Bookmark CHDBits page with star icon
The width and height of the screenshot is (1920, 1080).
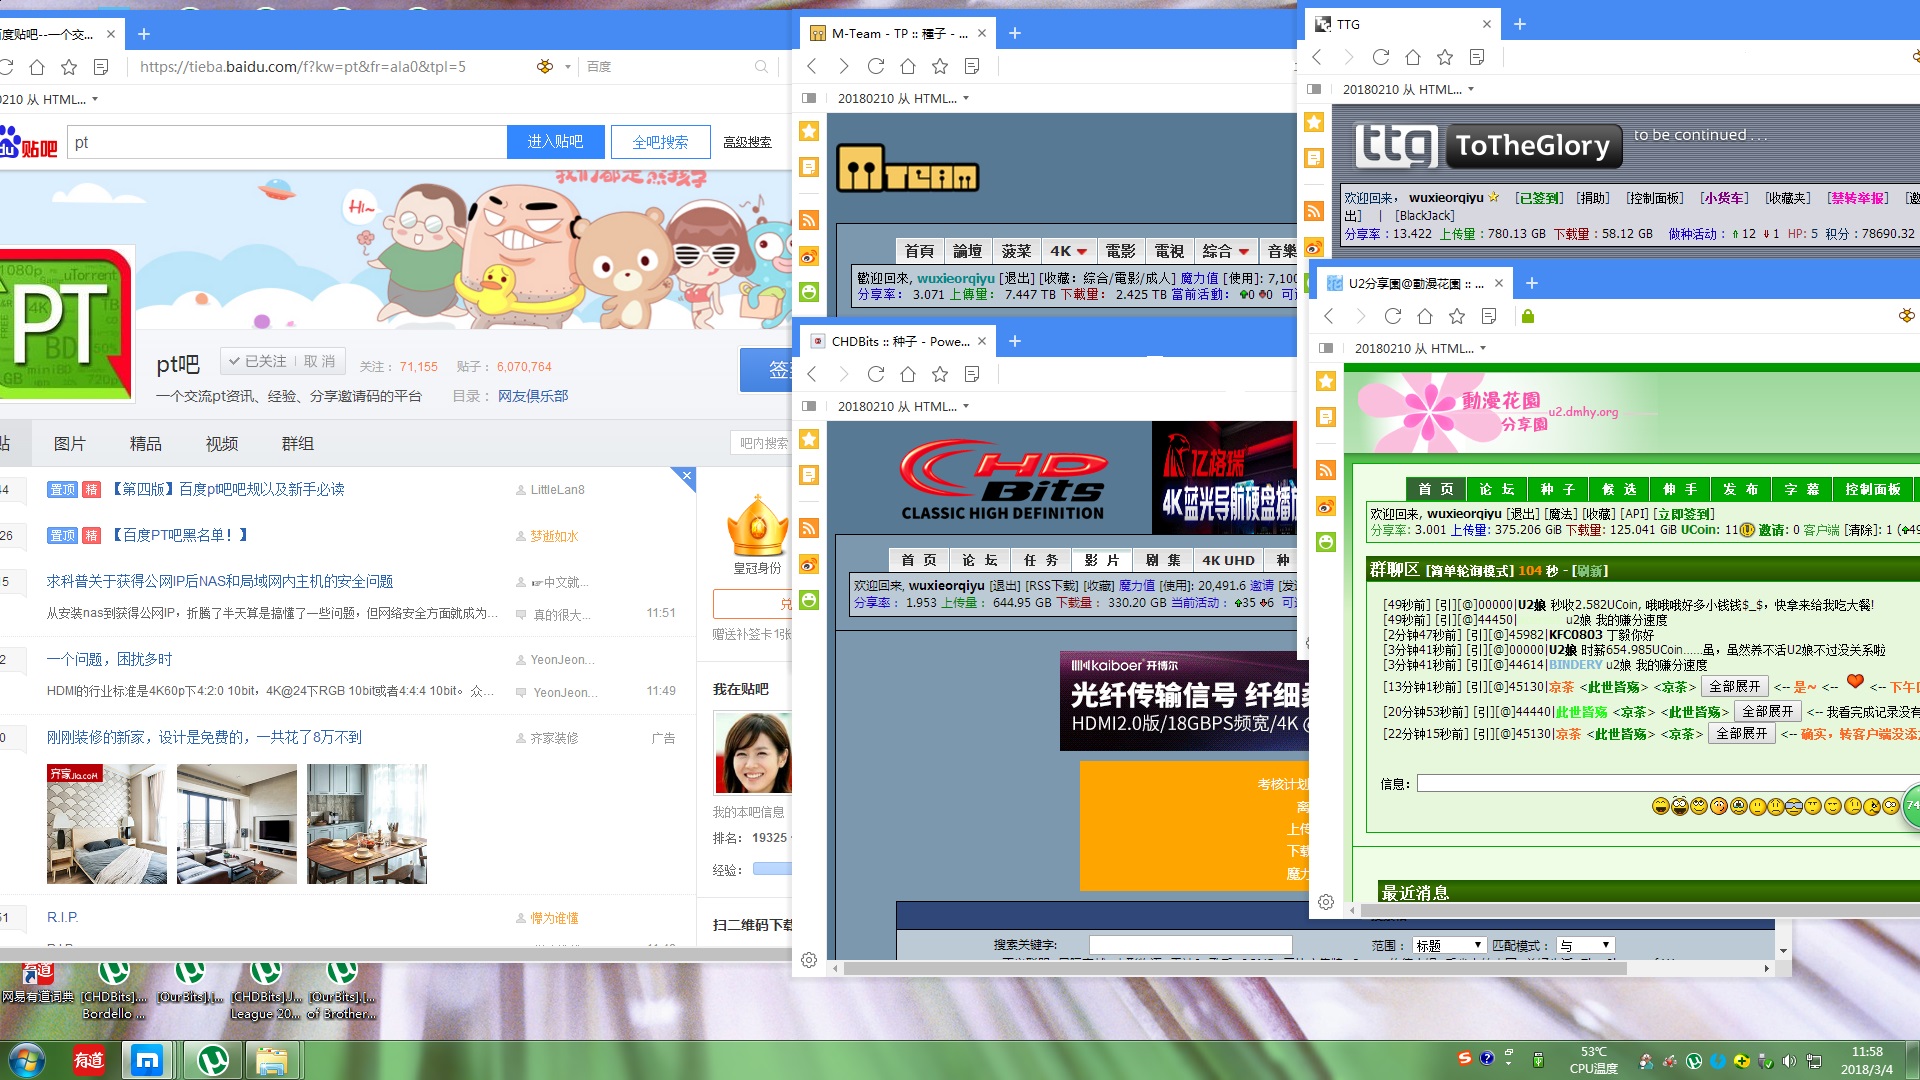[940, 374]
